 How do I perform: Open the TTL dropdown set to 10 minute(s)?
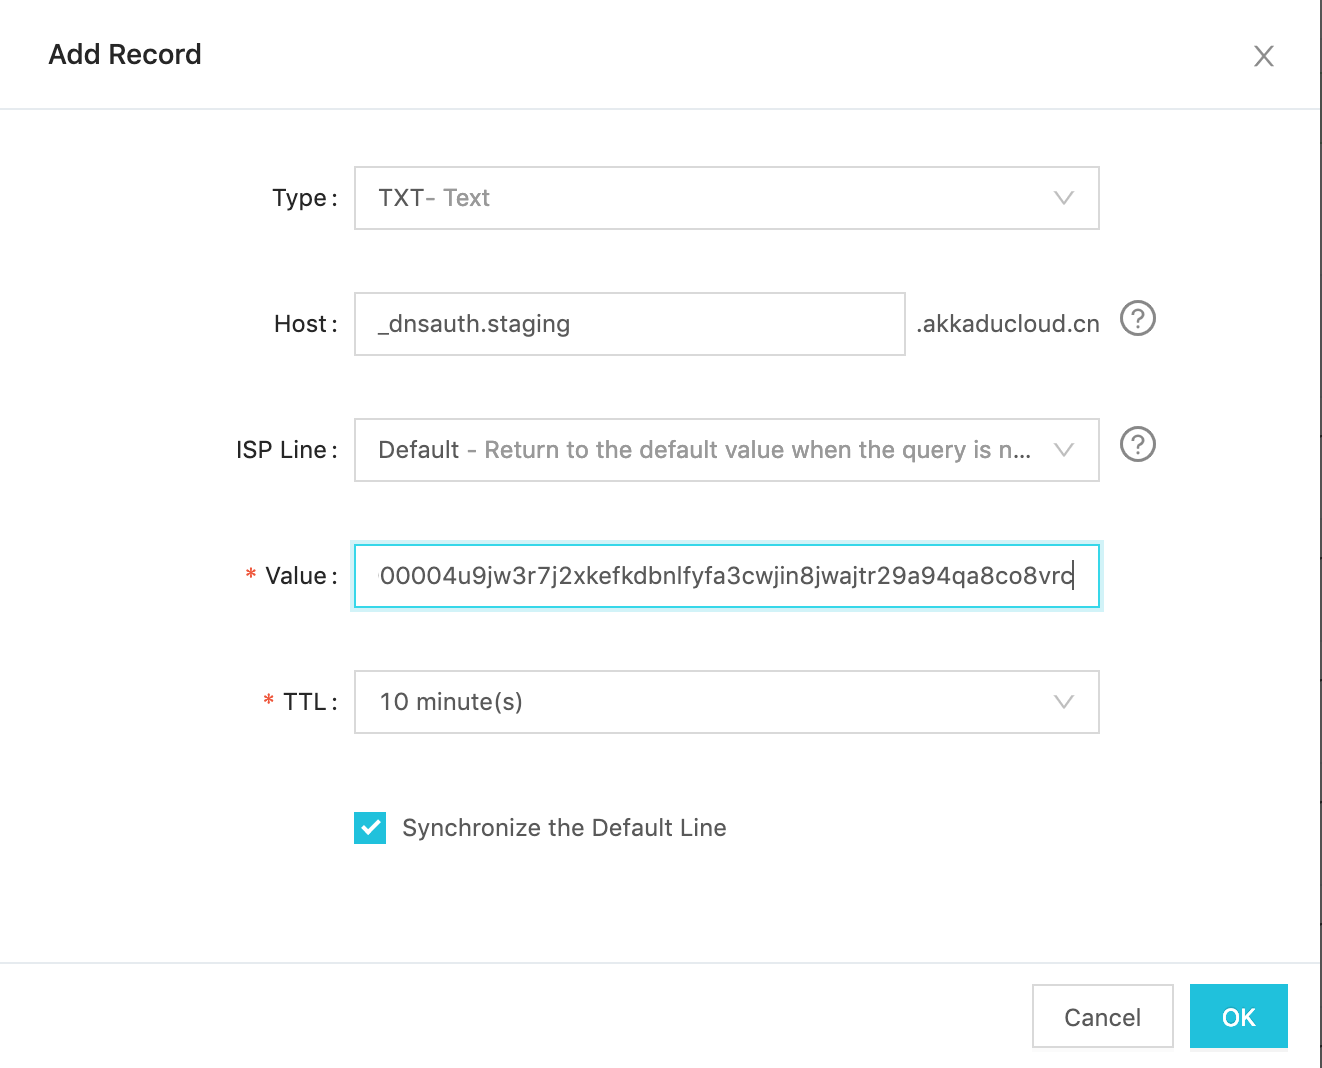[x=700, y=702]
